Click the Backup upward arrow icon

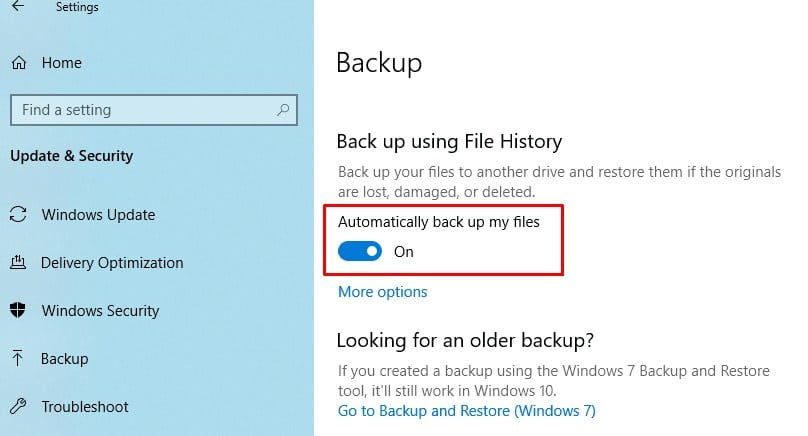[18, 358]
